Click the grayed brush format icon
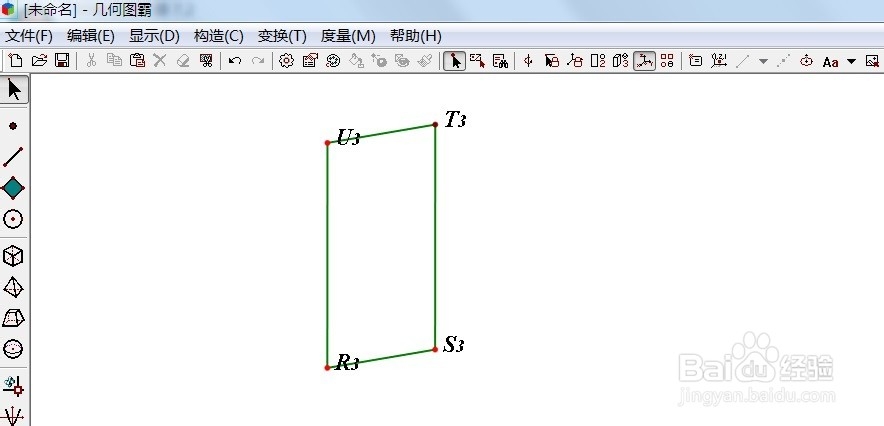Viewport: 884px width, 426px height. click(426, 60)
